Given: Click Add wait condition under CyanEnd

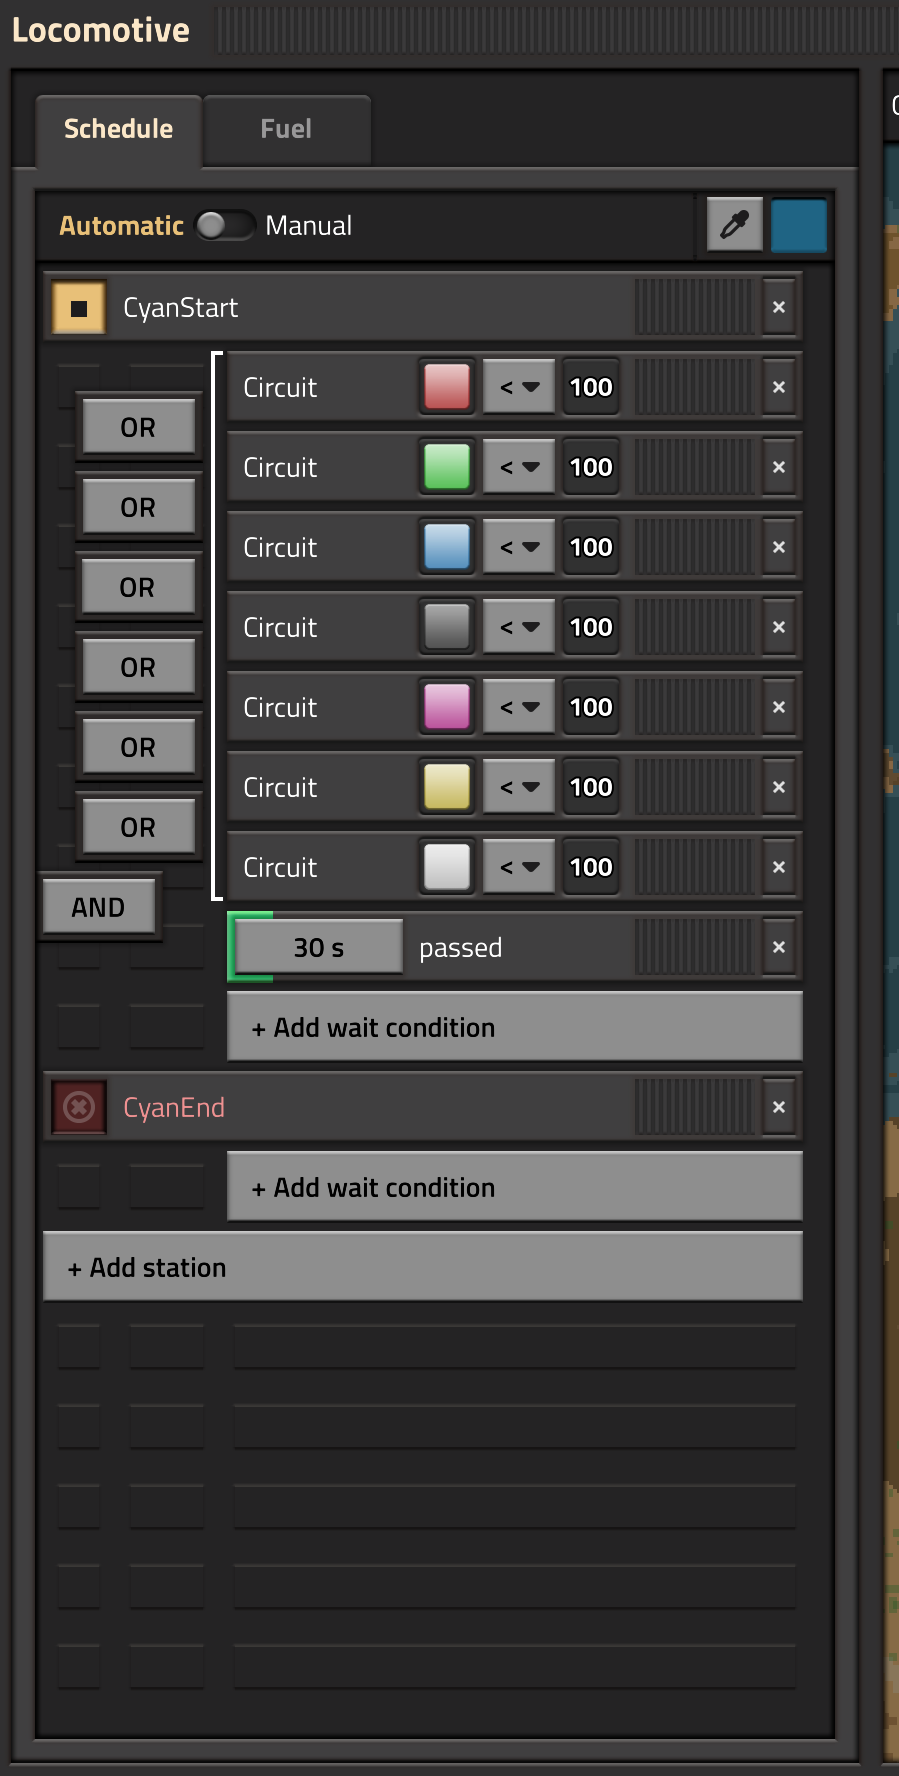Looking at the screenshot, I should click(x=515, y=1187).
